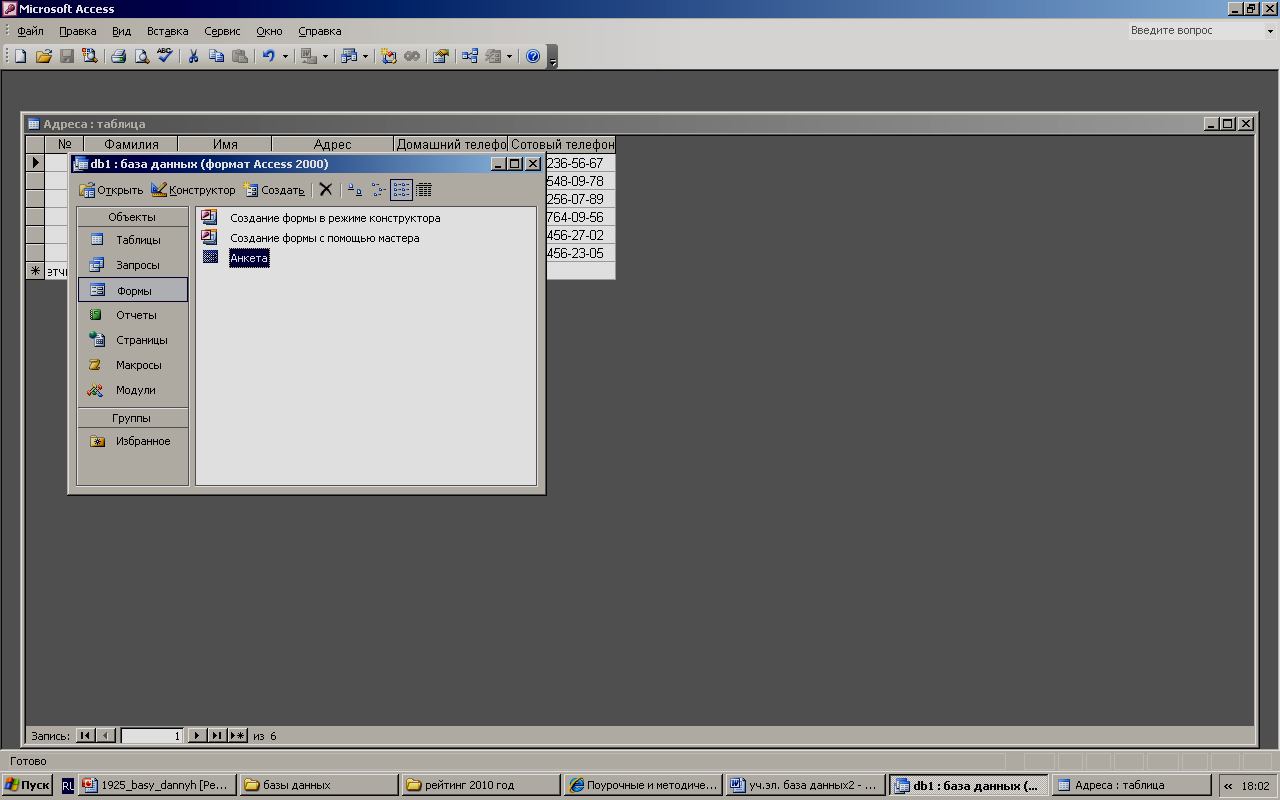Select Отчеты in the Objects pane
This screenshot has width=1280, height=800.
pyautogui.click(x=132, y=315)
